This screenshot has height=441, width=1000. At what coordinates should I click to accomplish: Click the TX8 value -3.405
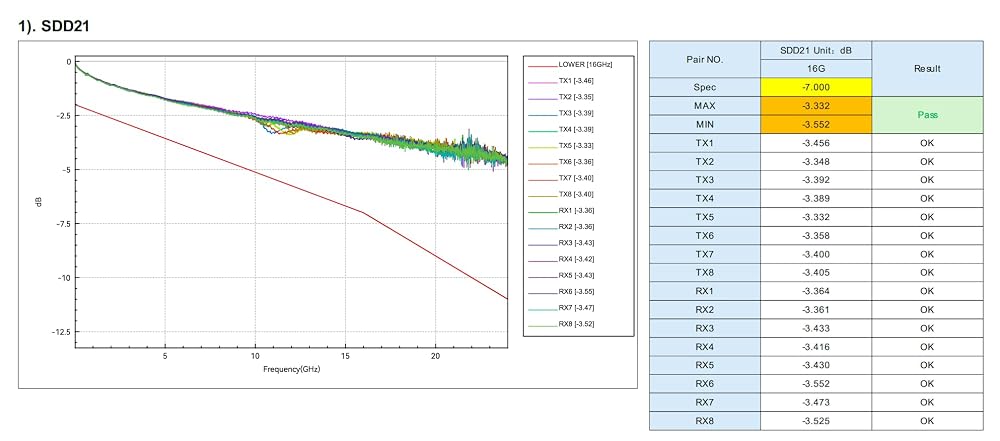(816, 273)
